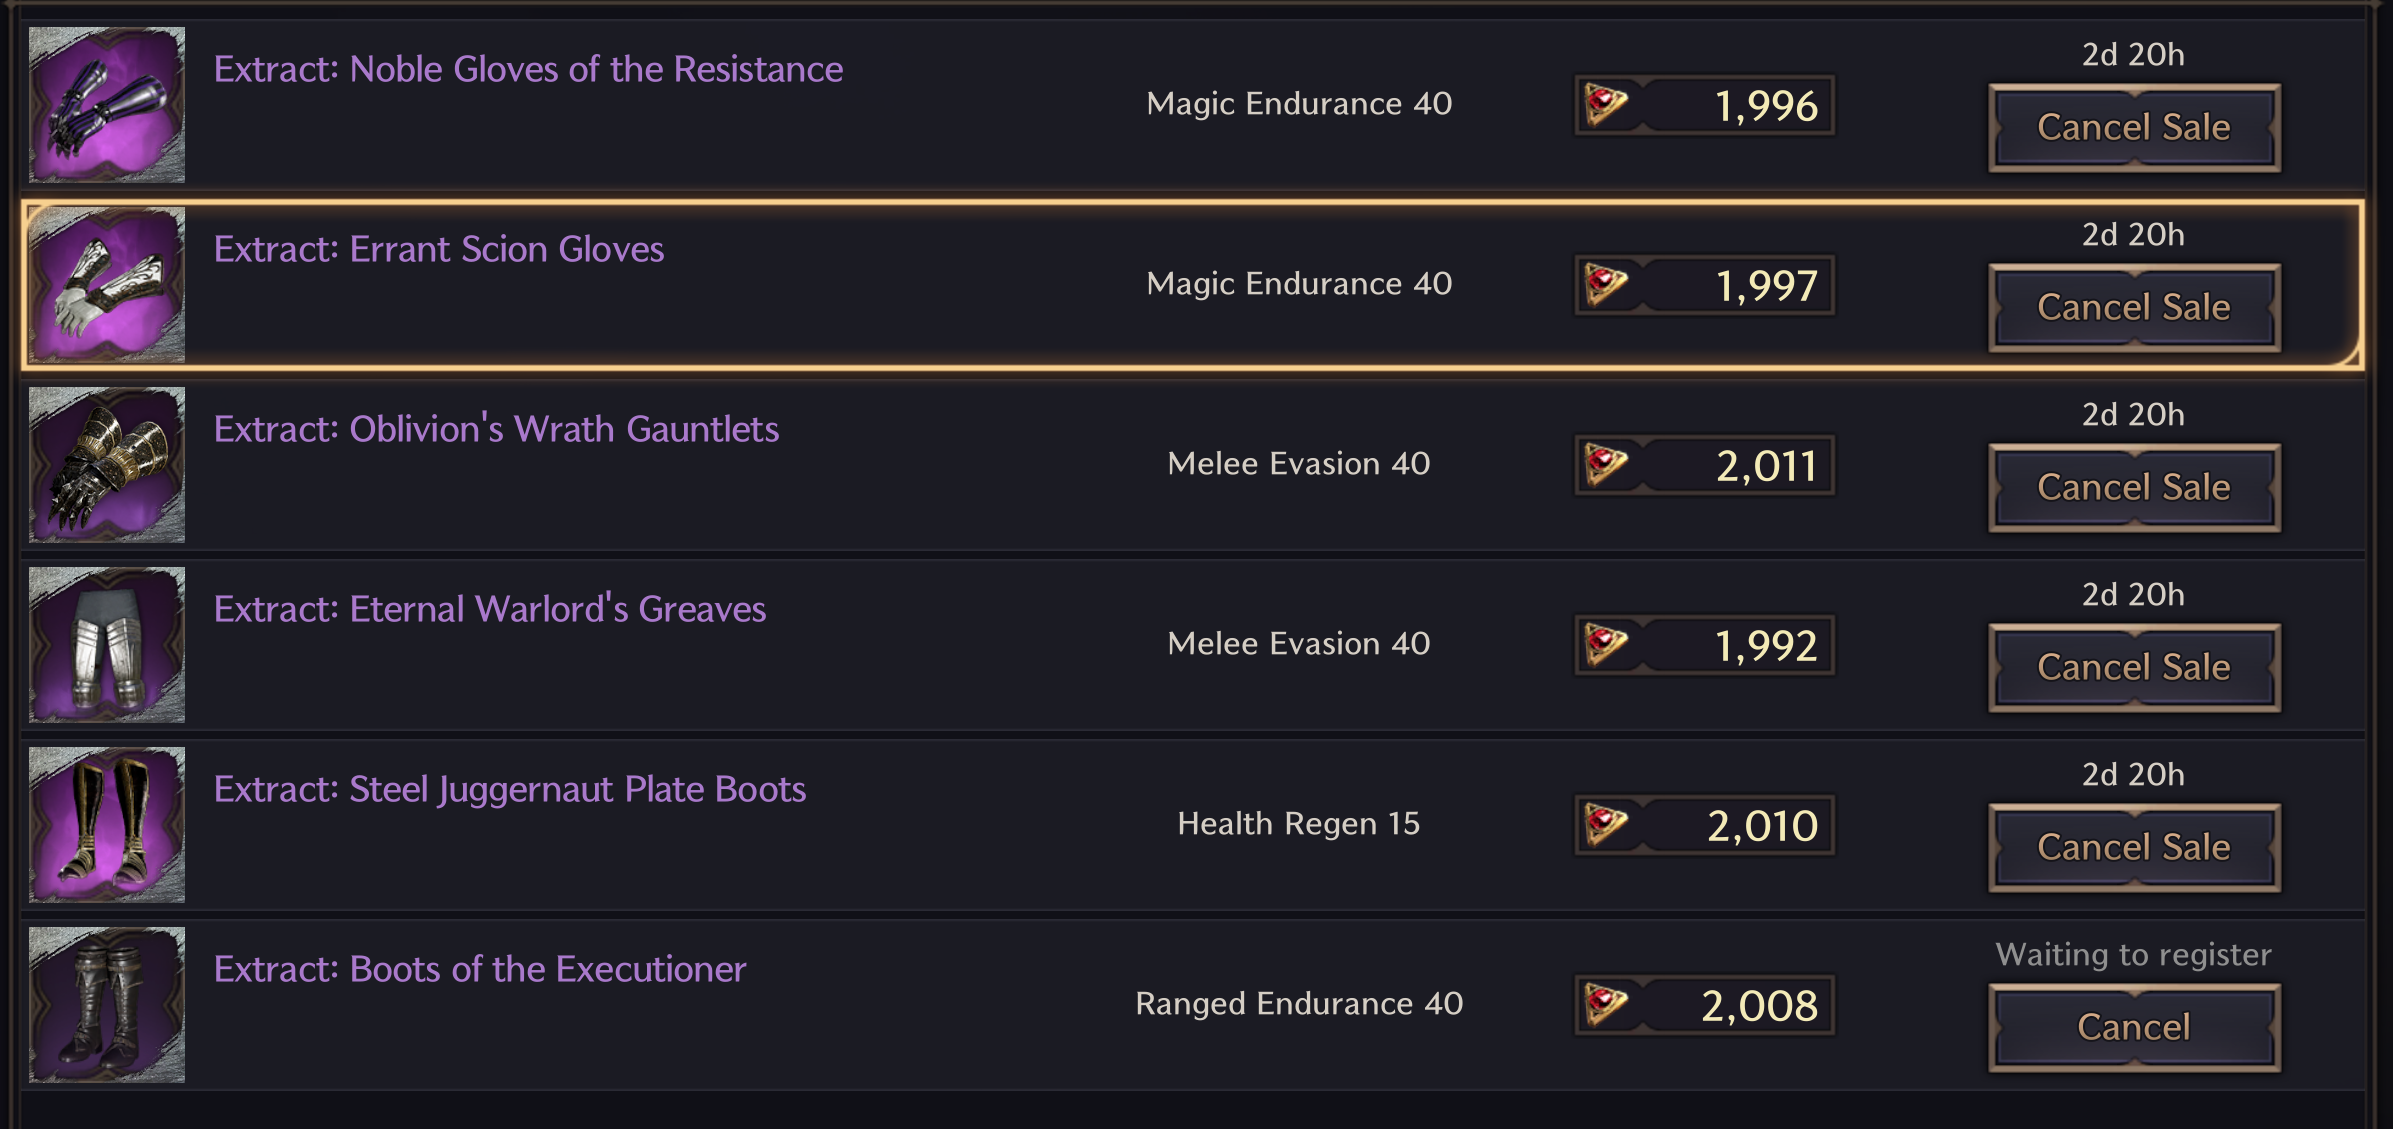
Task: Cancel sale of Errant Scion Gloves
Action: (x=2134, y=308)
